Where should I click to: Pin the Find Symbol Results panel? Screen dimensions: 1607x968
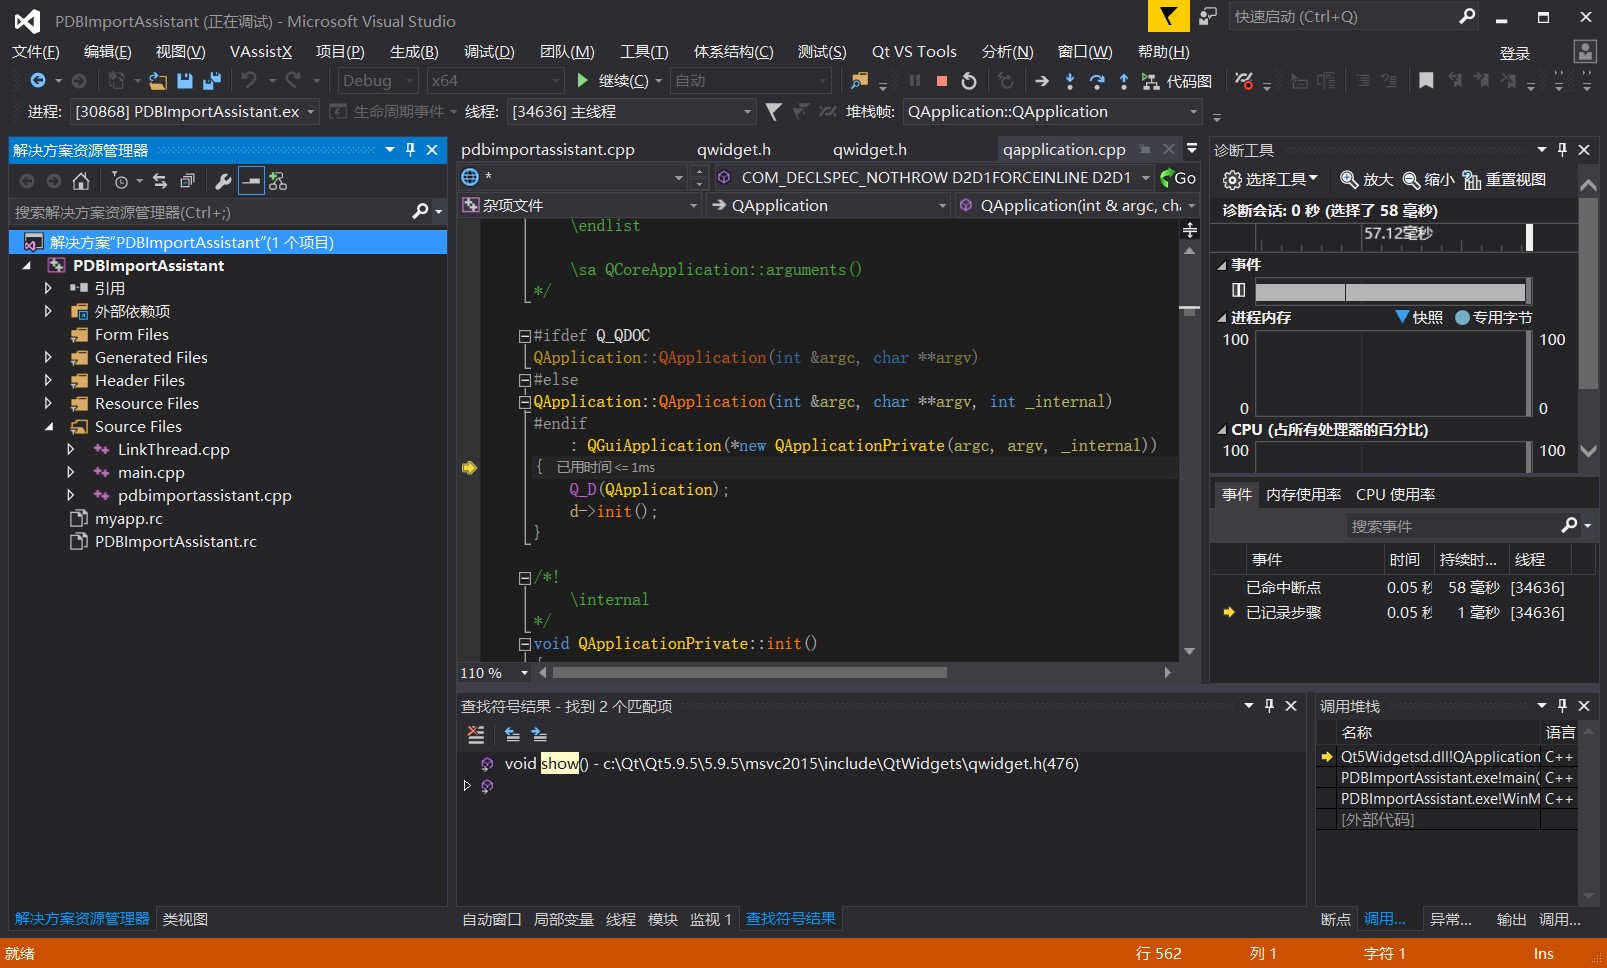coord(1269,706)
